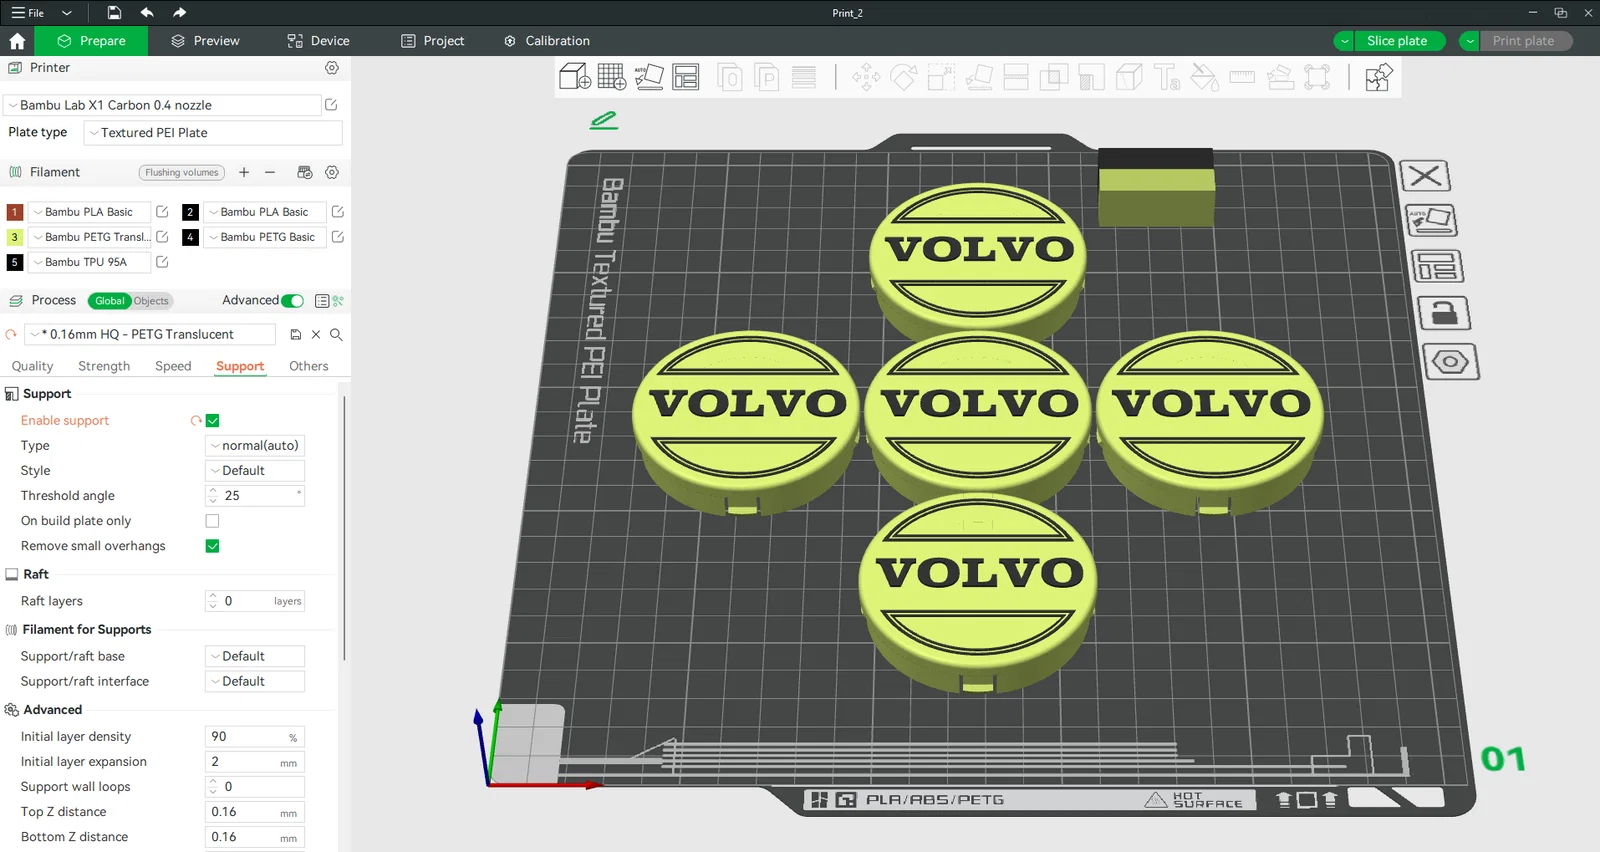Screen dimensions: 1600x852
Task: Select the Move tool
Action: (x=866, y=77)
